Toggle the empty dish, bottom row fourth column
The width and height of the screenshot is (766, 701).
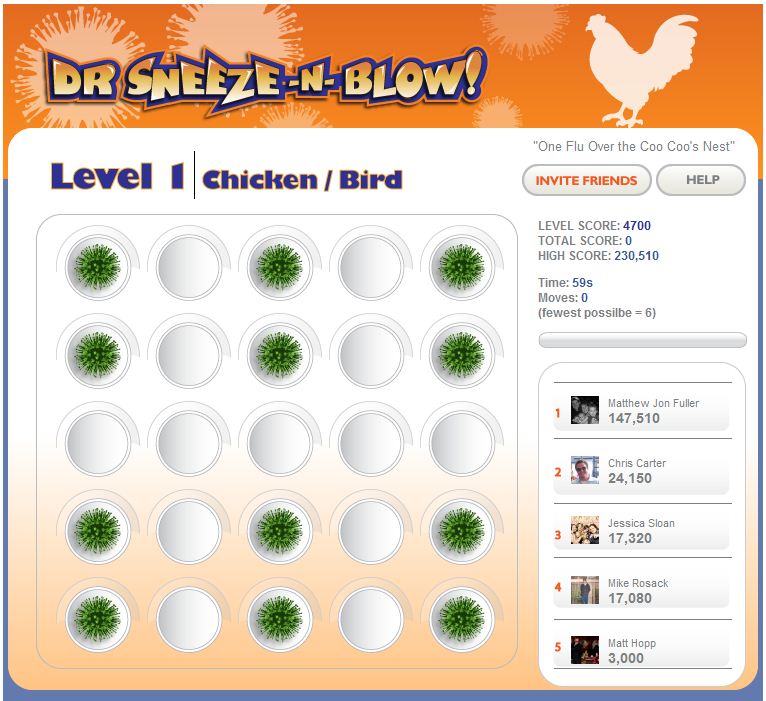[371, 619]
